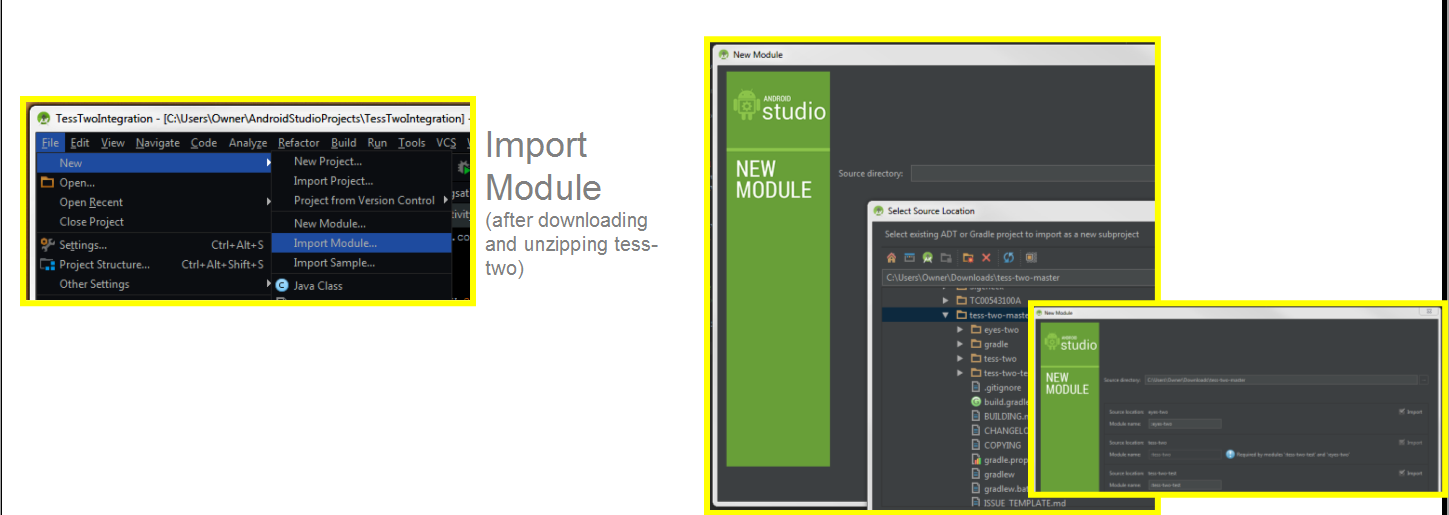Click the red Delete toolbar icon
Image resolution: width=1449 pixels, height=515 pixels.
click(x=986, y=258)
